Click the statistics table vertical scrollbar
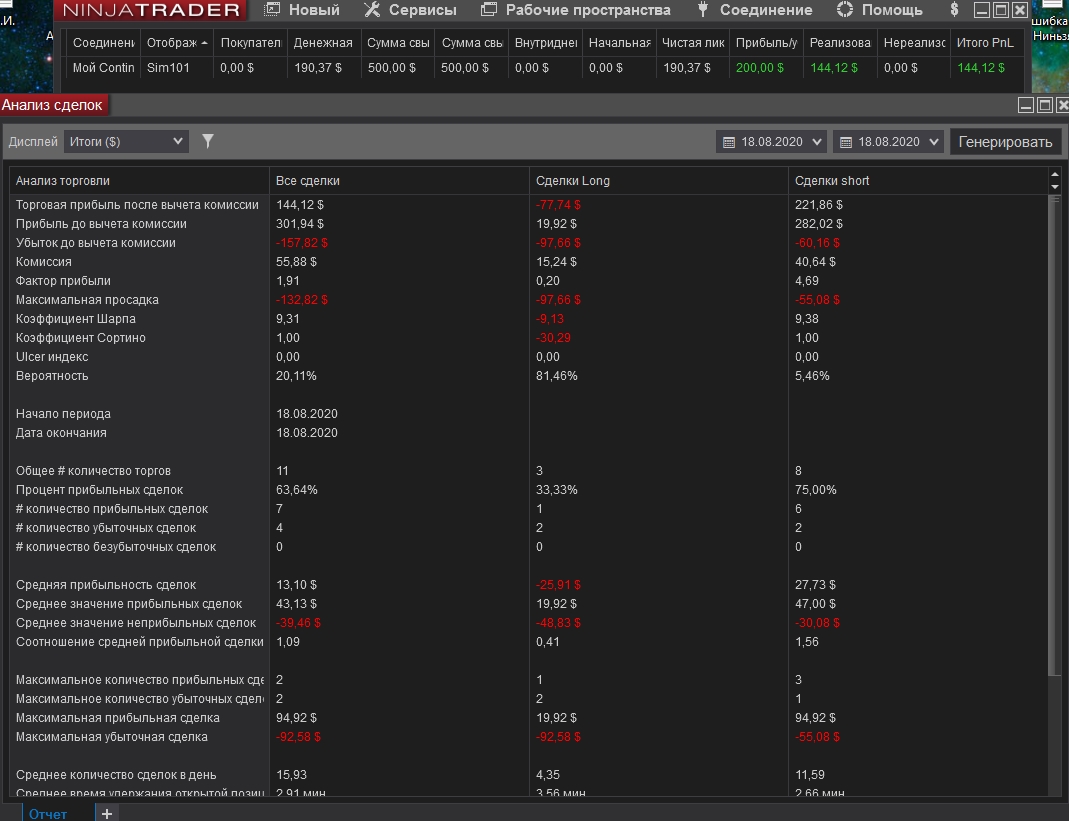The image size is (1069, 821). point(1053,430)
